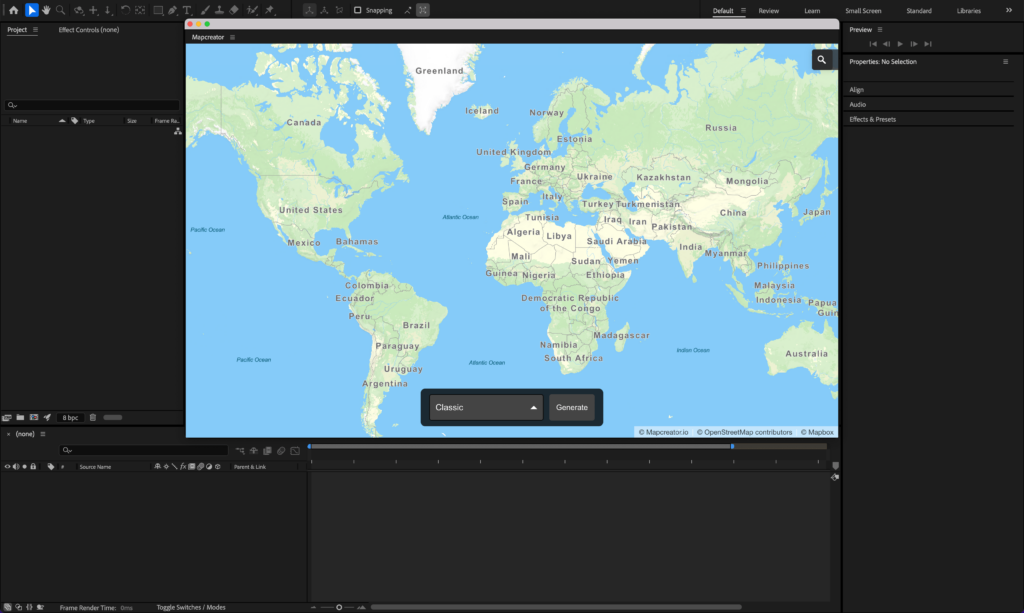Open the Mapcreator panel menu
The width and height of the screenshot is (1024, 613).
232,37
